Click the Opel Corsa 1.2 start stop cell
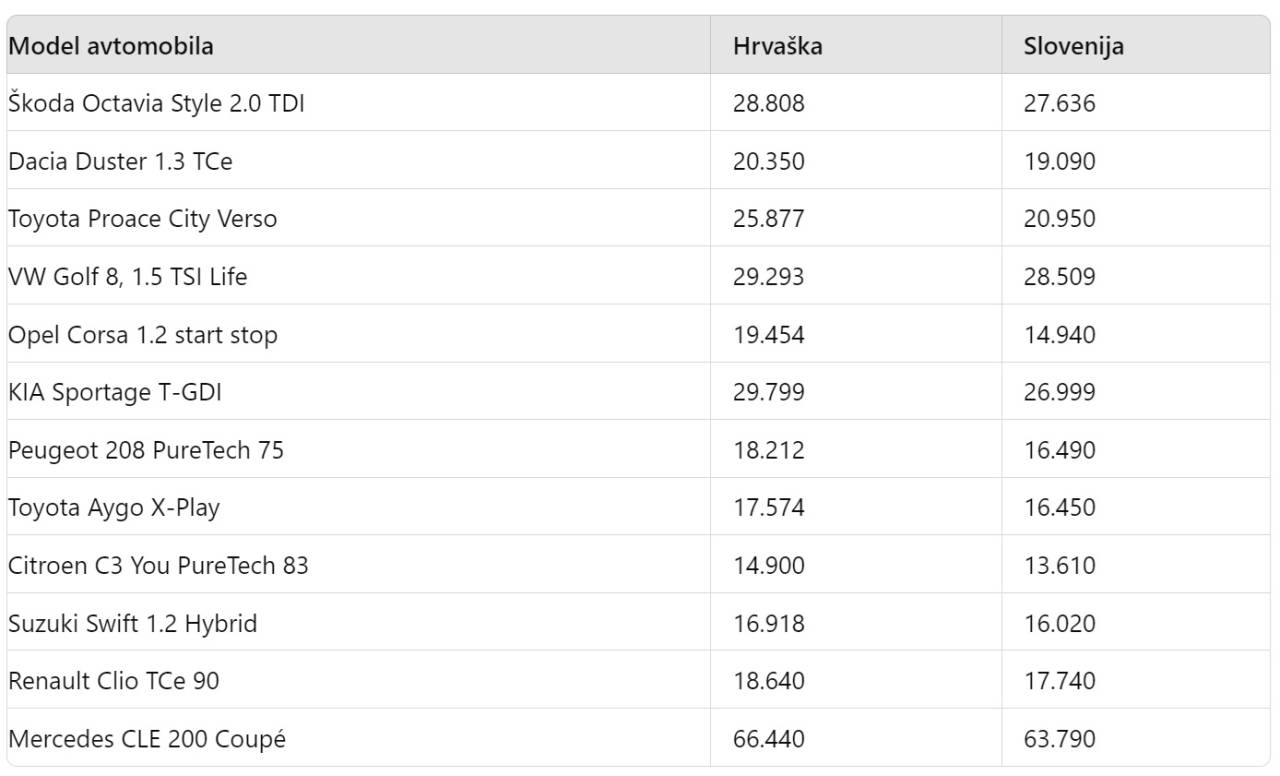 pyautogui.click(x=143, y=335)
